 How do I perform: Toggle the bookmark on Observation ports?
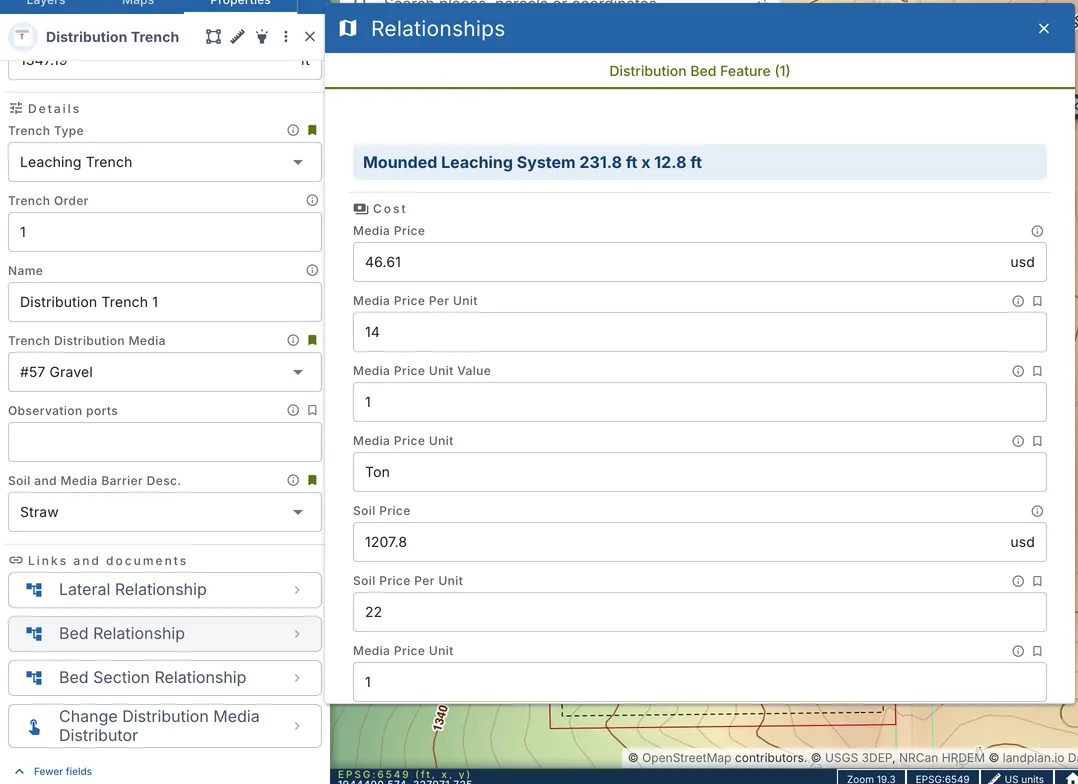coord(312,410)
